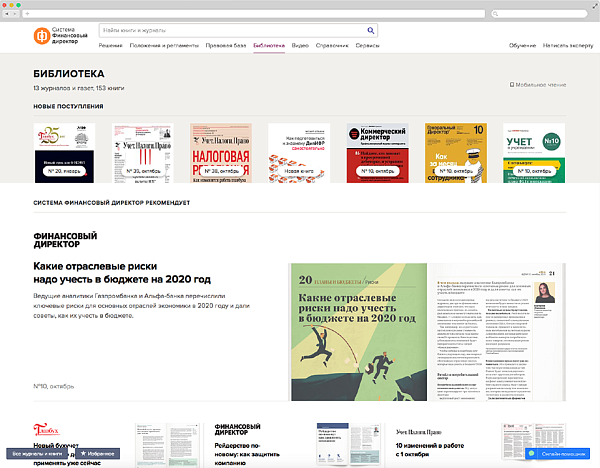Click the browser forward arrow
Viewport: 600px width, 468px height.
coord(15,14)
